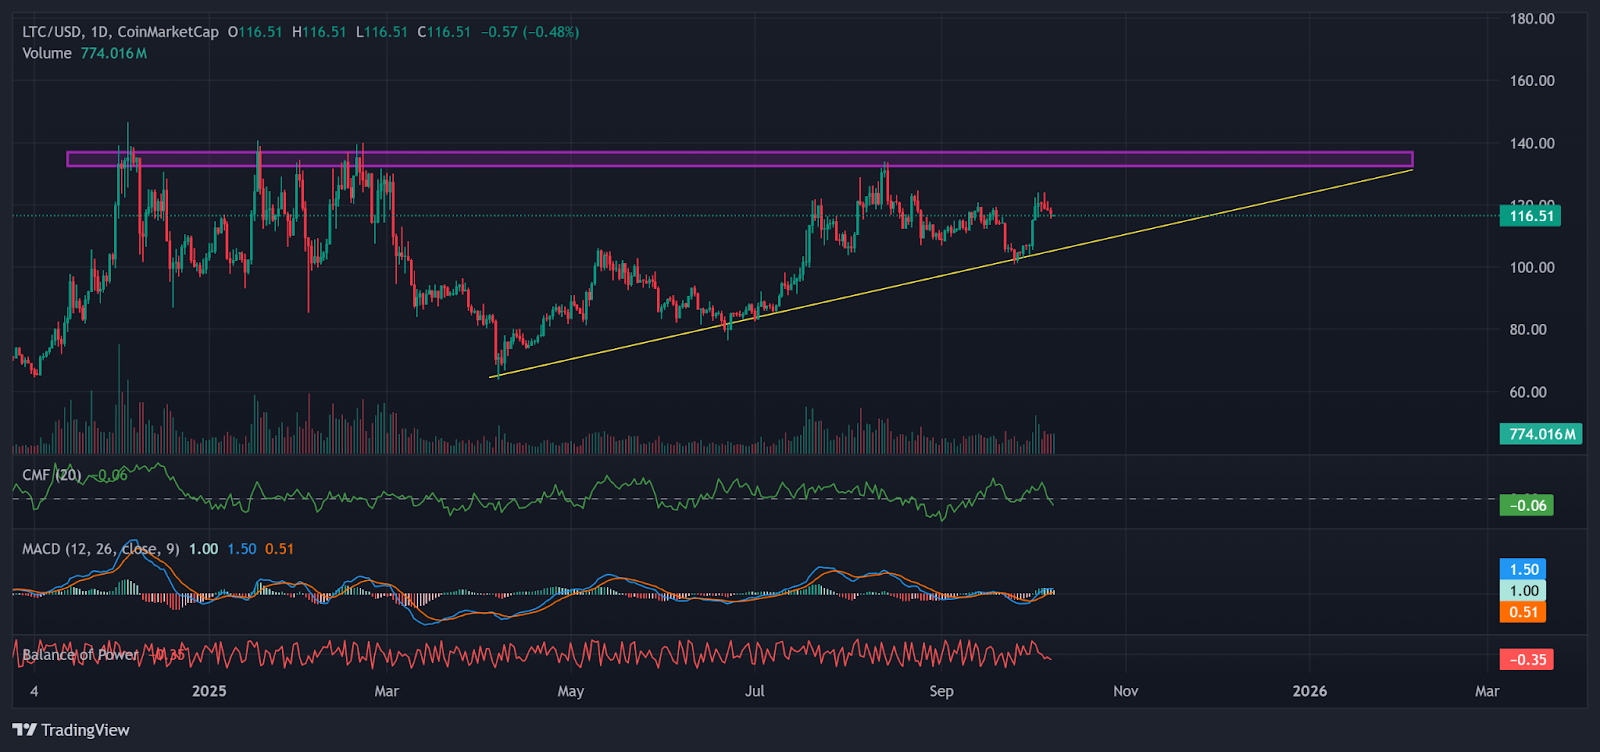Image resolution: width=1600 pixels, height=752 pixels.
Task: Click the red Balance of Power tag -0.35
Action: point(1527,659)
